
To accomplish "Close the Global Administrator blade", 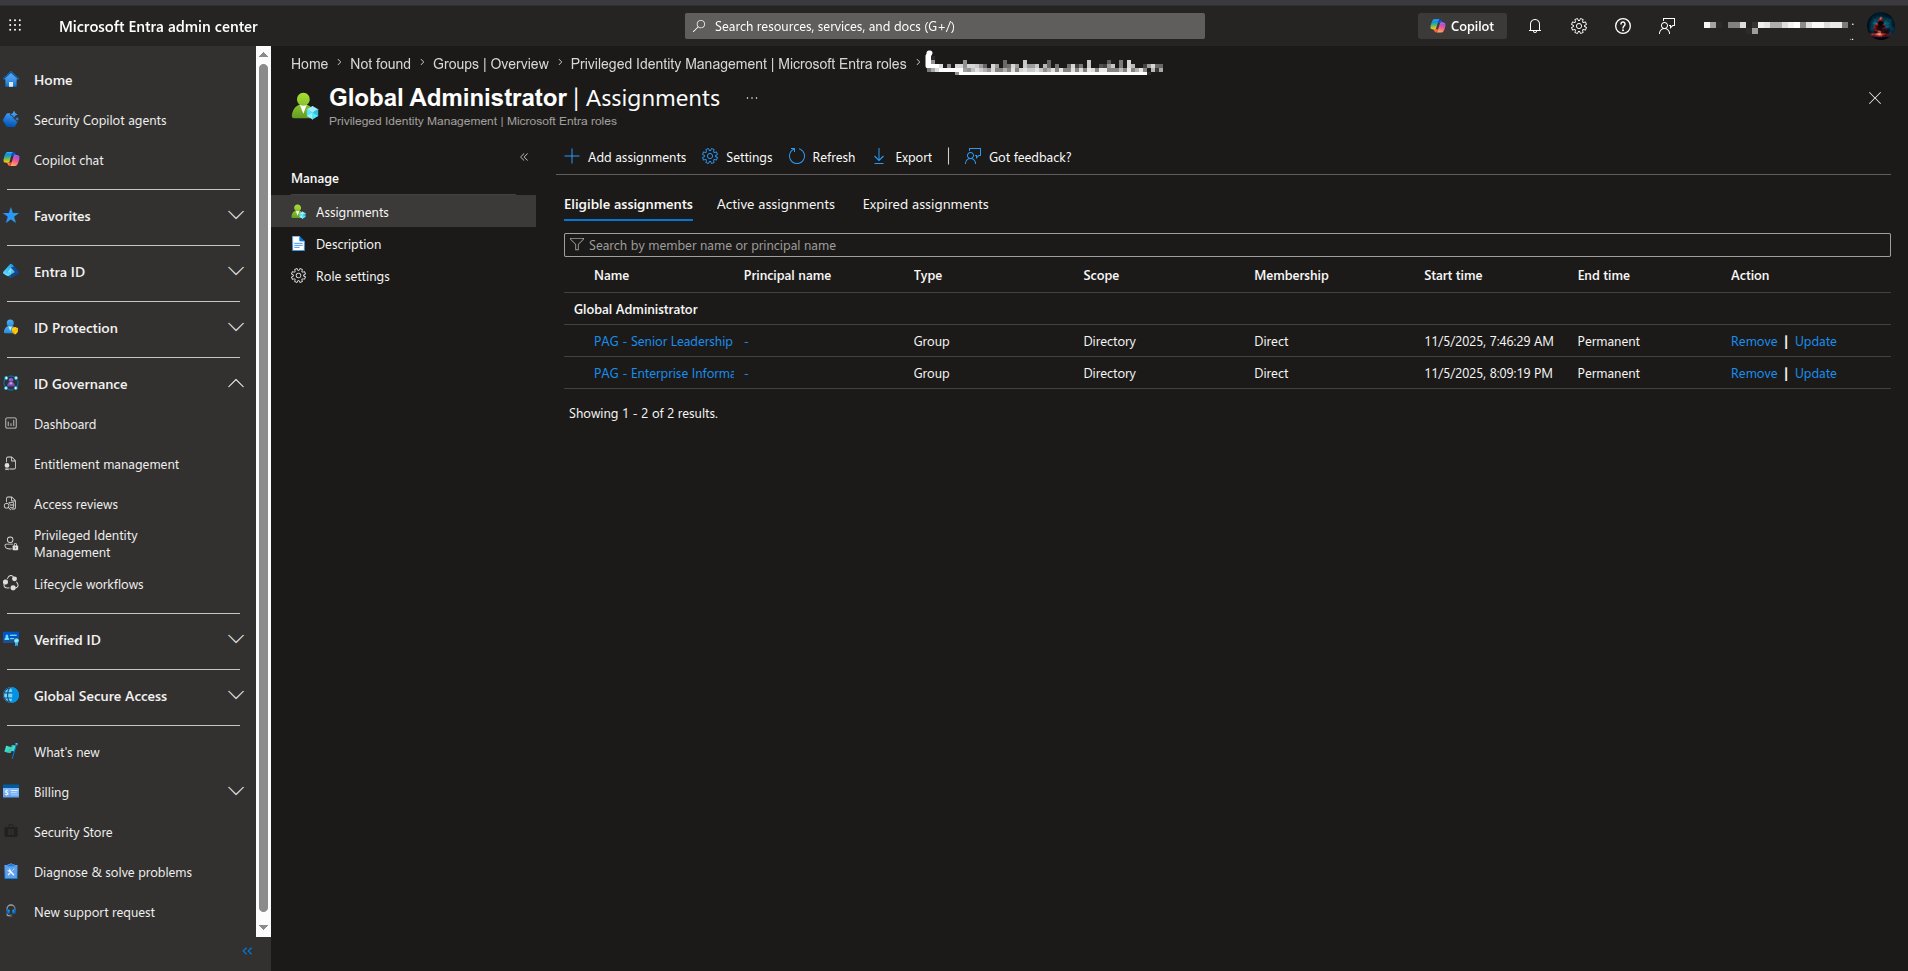I will click(x=1875, y=98).
